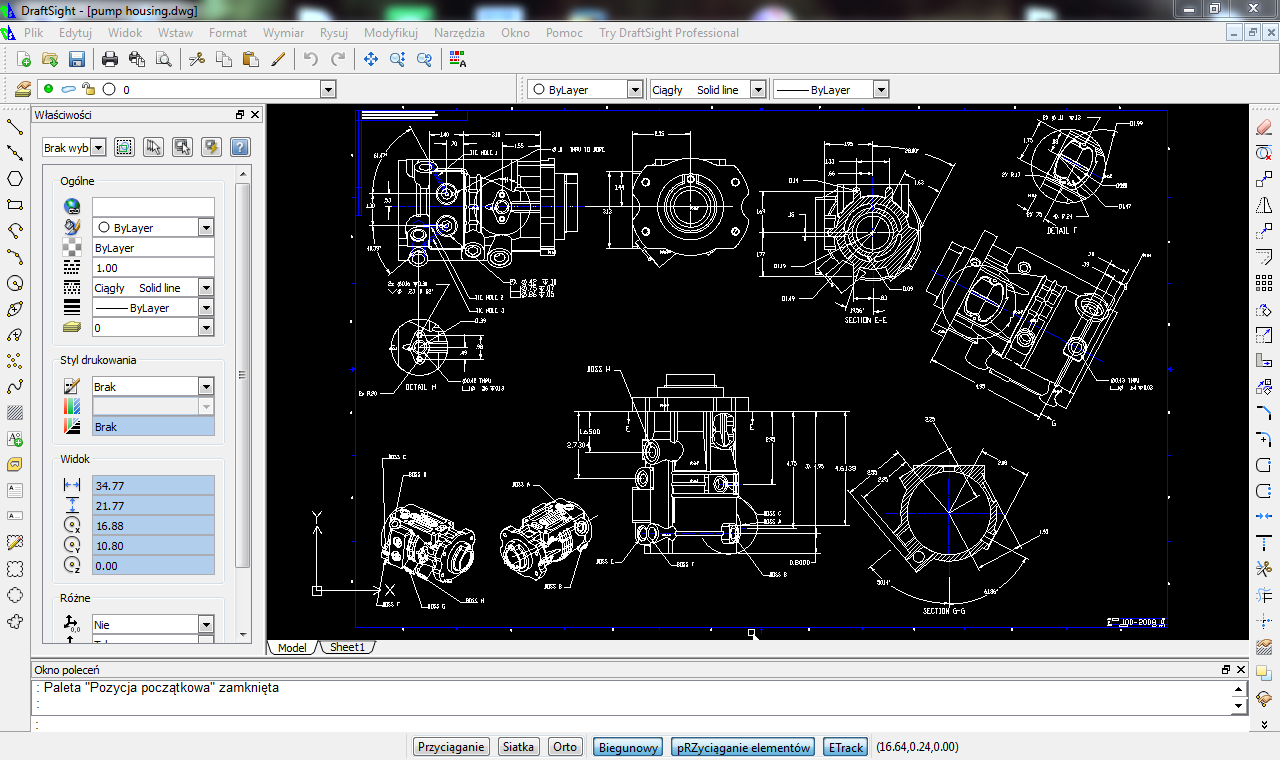Screen dimensions: 1280x760
Task: Toggle Orto mode in status bar
Action: tap(565, 747)
